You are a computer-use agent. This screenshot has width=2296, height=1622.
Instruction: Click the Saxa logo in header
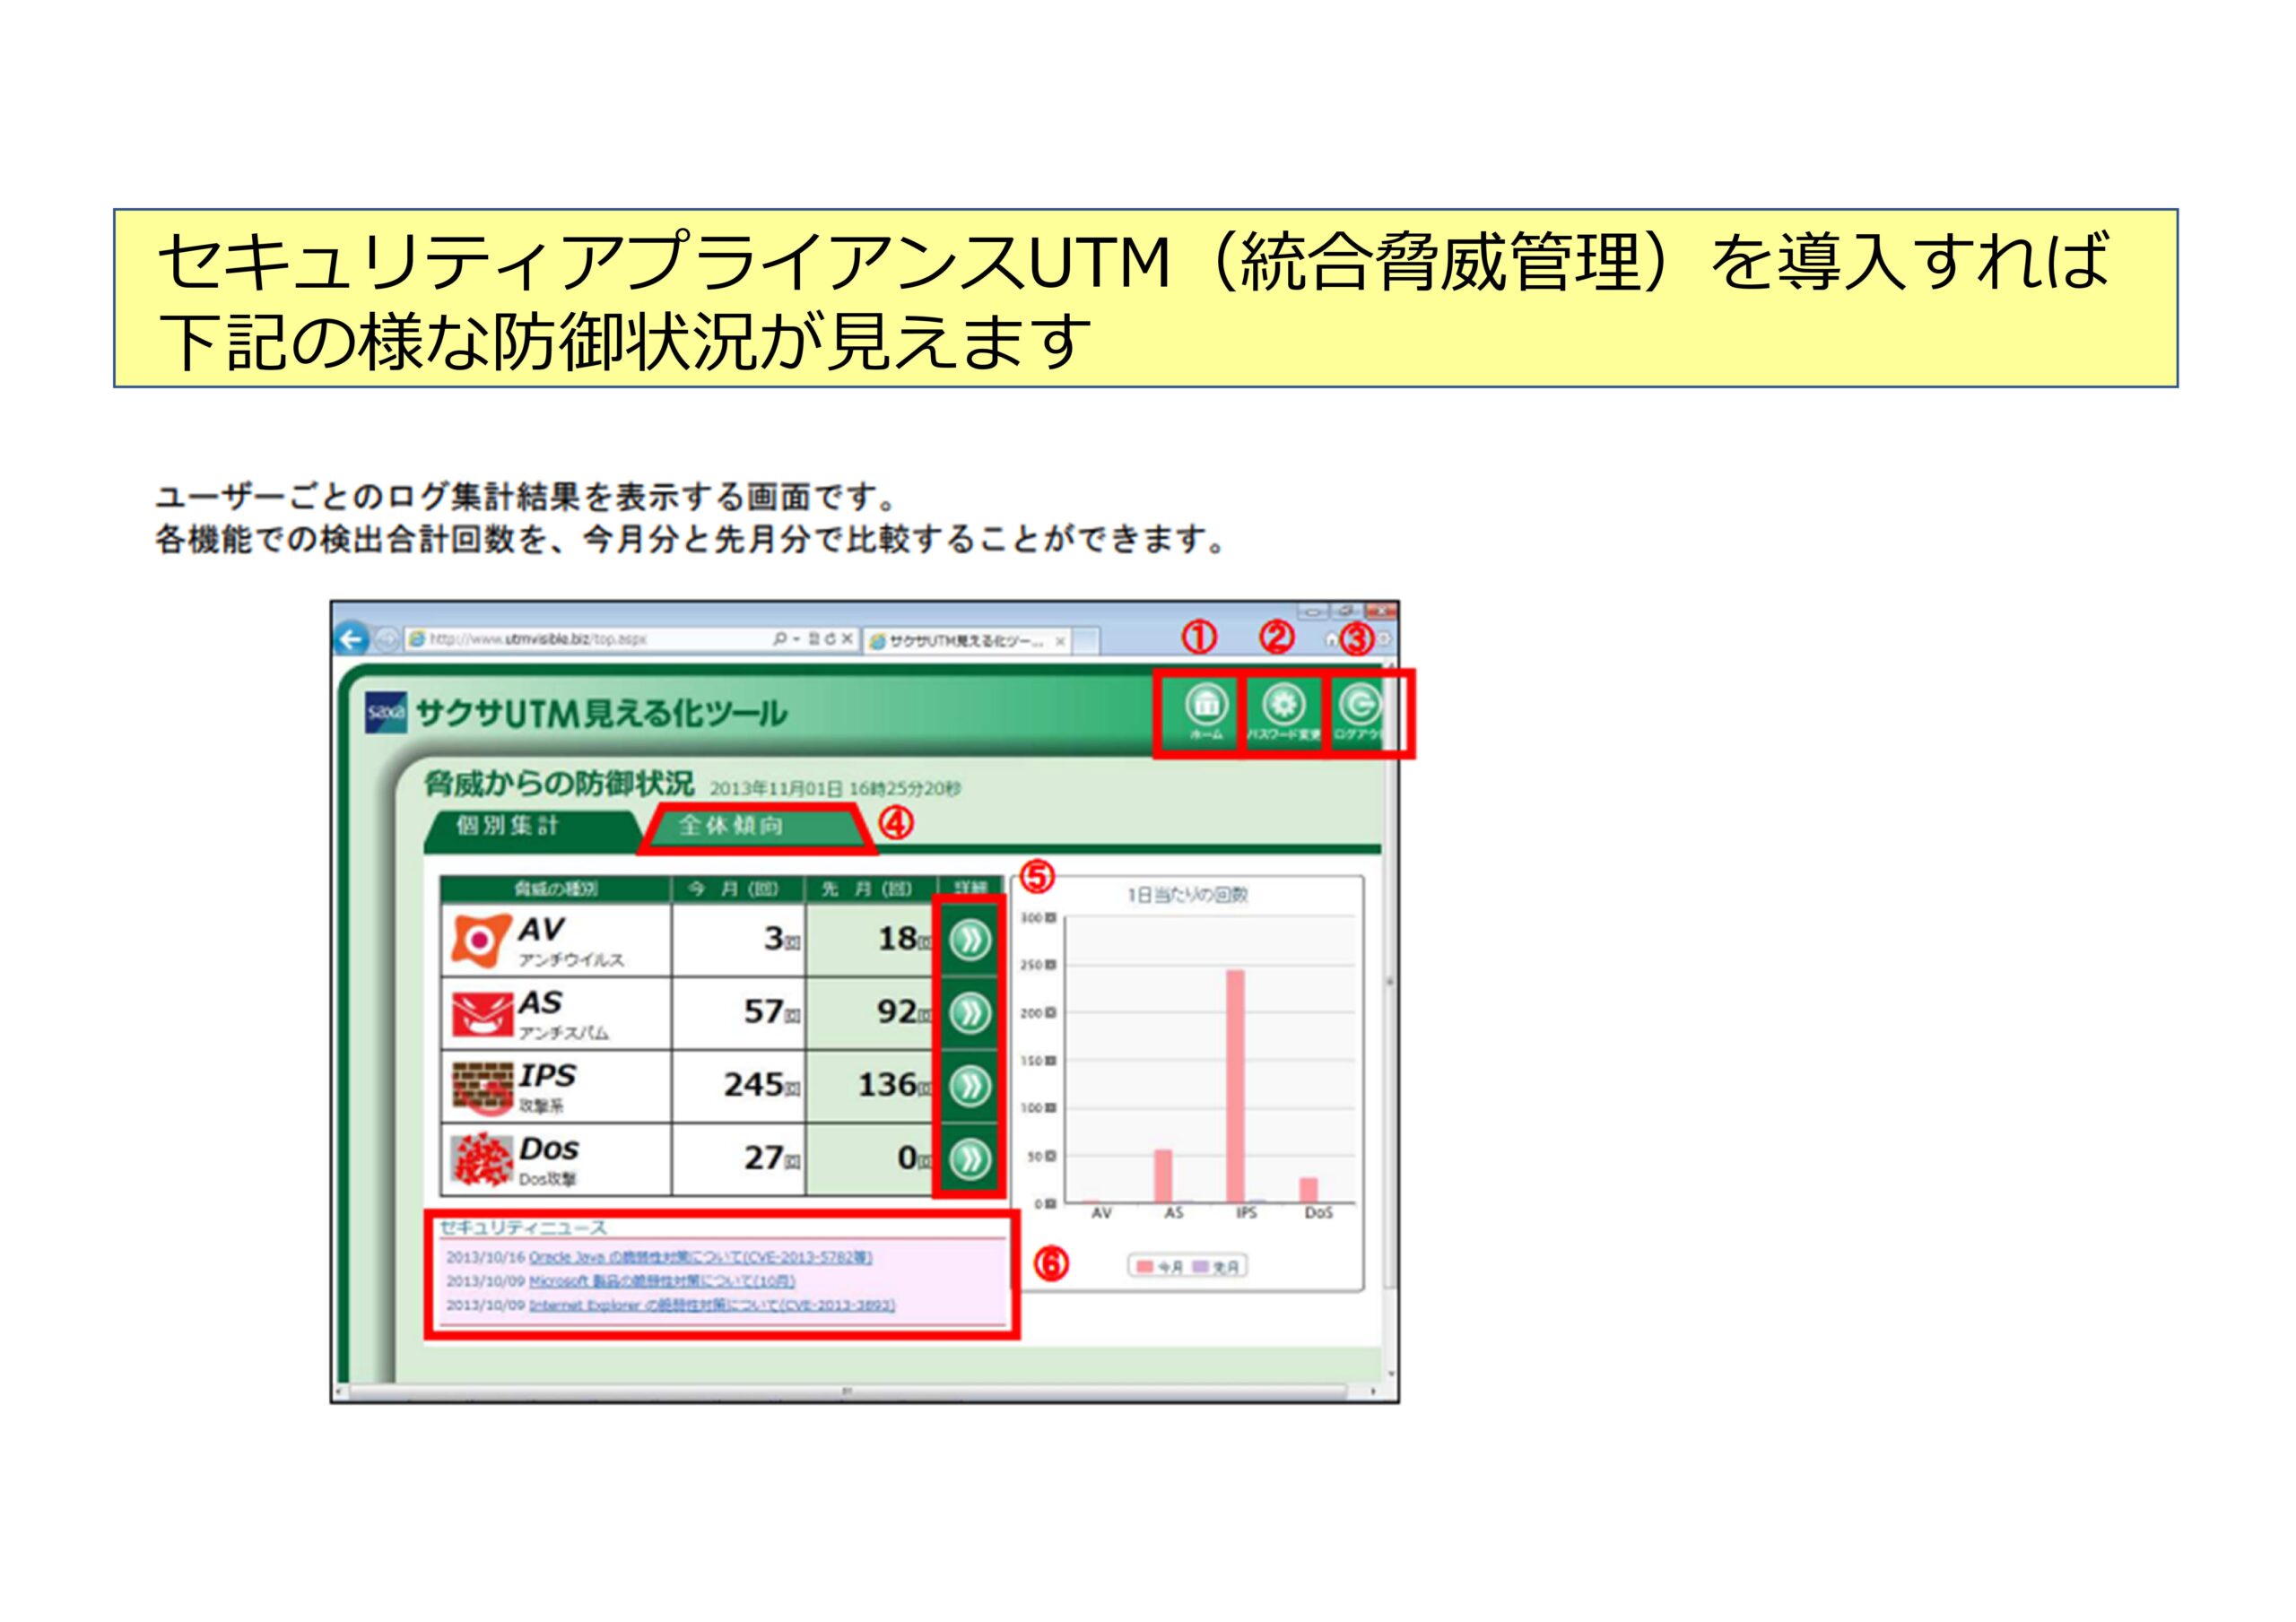(386, 713)
